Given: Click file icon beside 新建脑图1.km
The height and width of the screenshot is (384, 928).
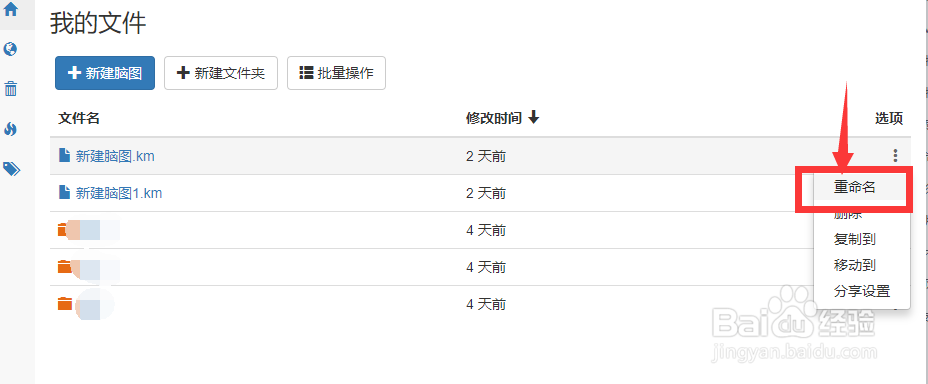Looking at the screenshot, I should 65,192.
